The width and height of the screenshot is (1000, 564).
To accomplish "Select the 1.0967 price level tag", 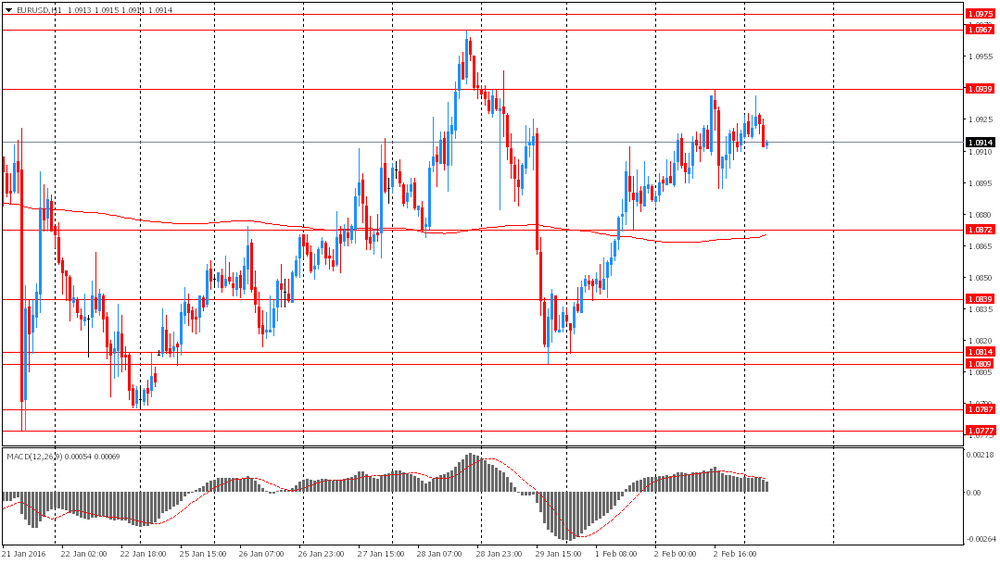I will tap(980, 30).
